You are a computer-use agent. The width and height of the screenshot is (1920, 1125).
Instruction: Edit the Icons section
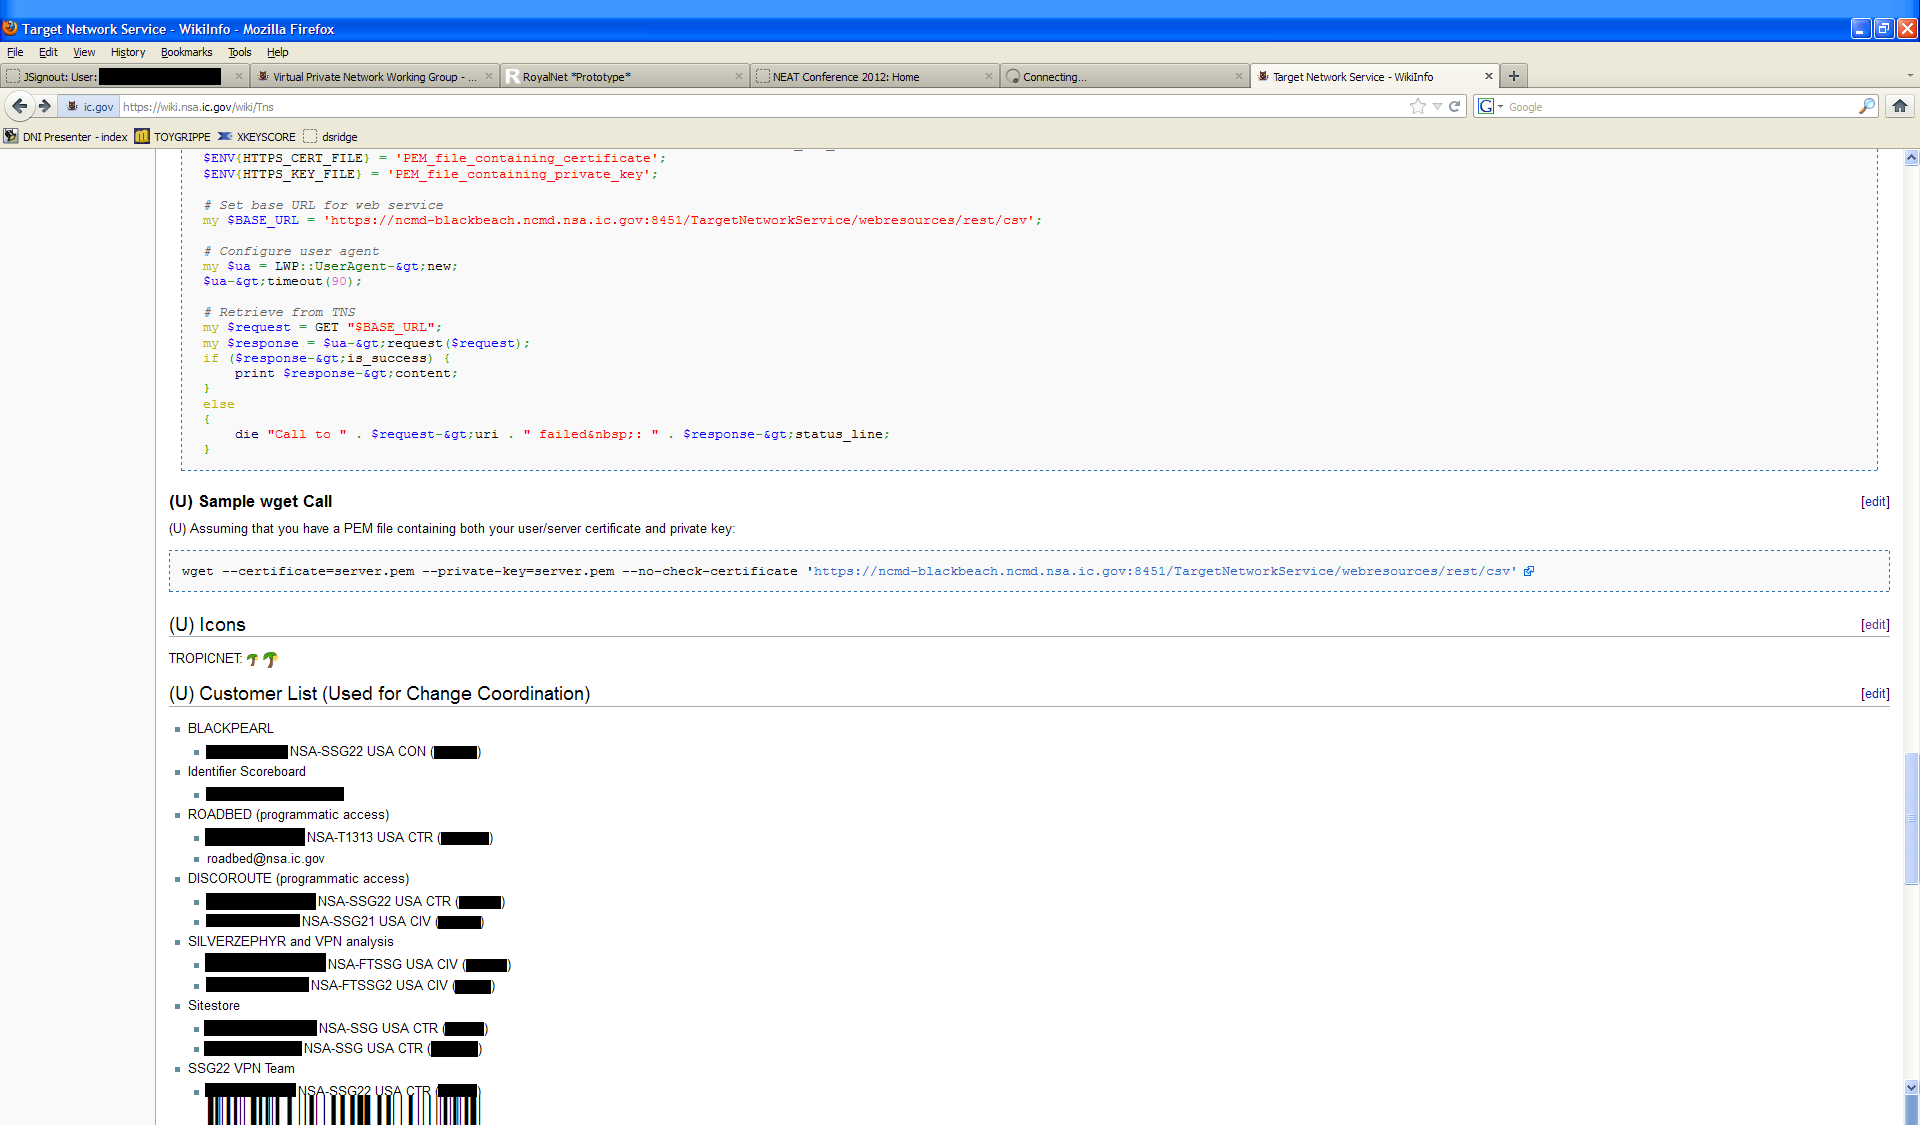[1875, 625]
